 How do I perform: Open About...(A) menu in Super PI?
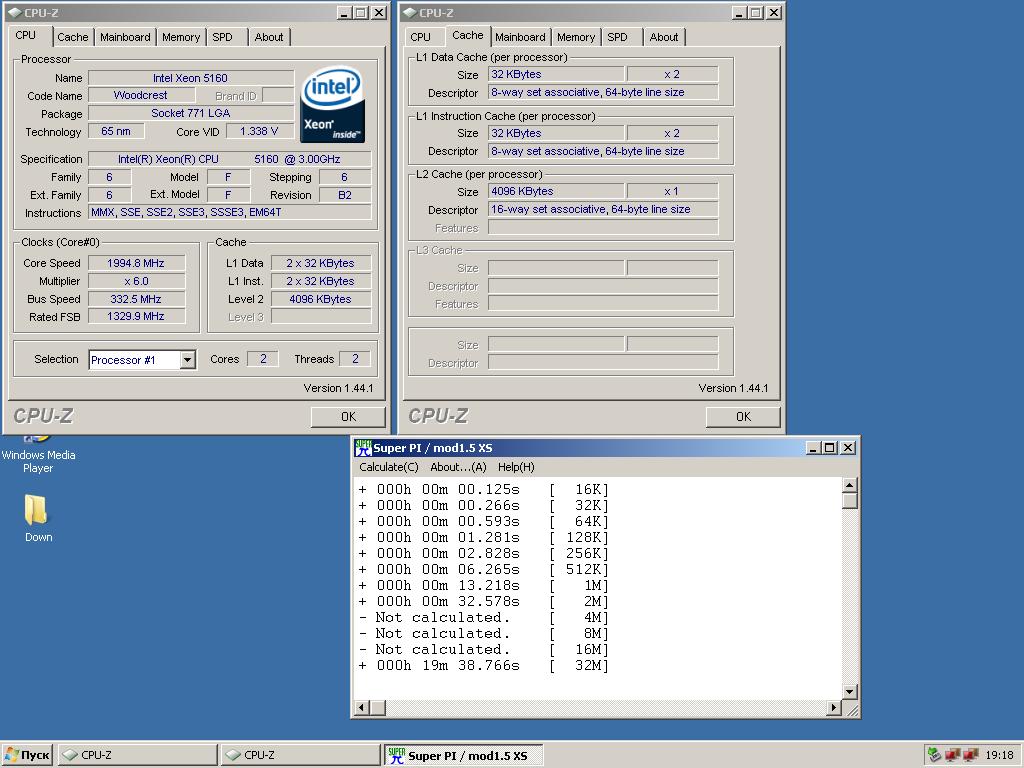tap(458, 467)
